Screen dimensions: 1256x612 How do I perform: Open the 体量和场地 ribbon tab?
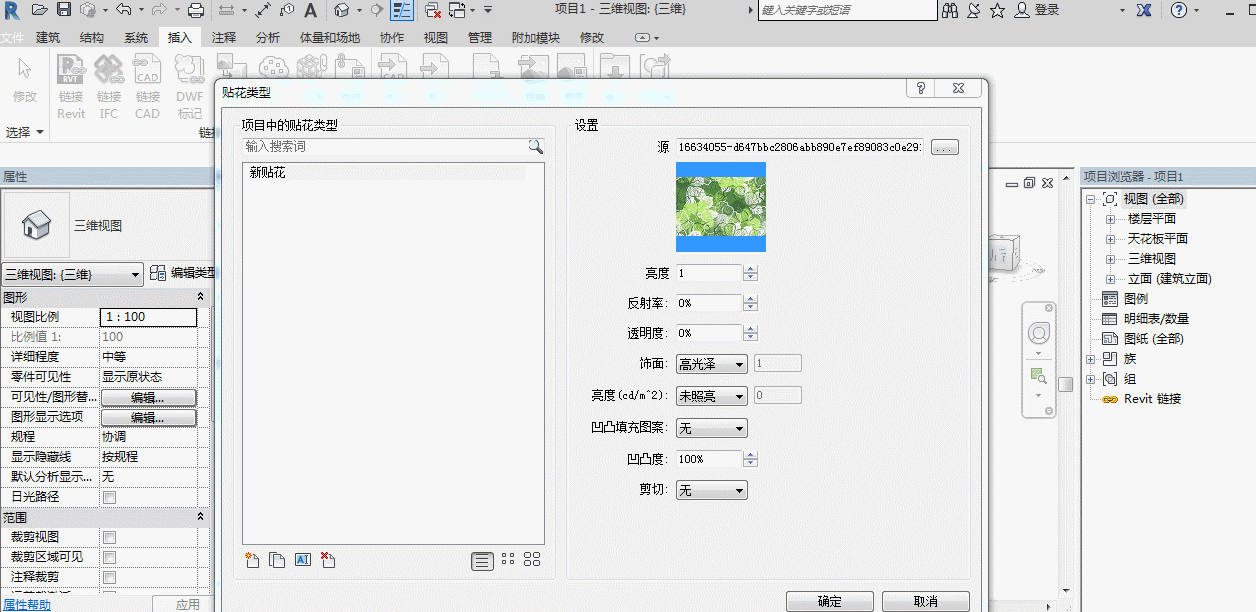(330, 38)
